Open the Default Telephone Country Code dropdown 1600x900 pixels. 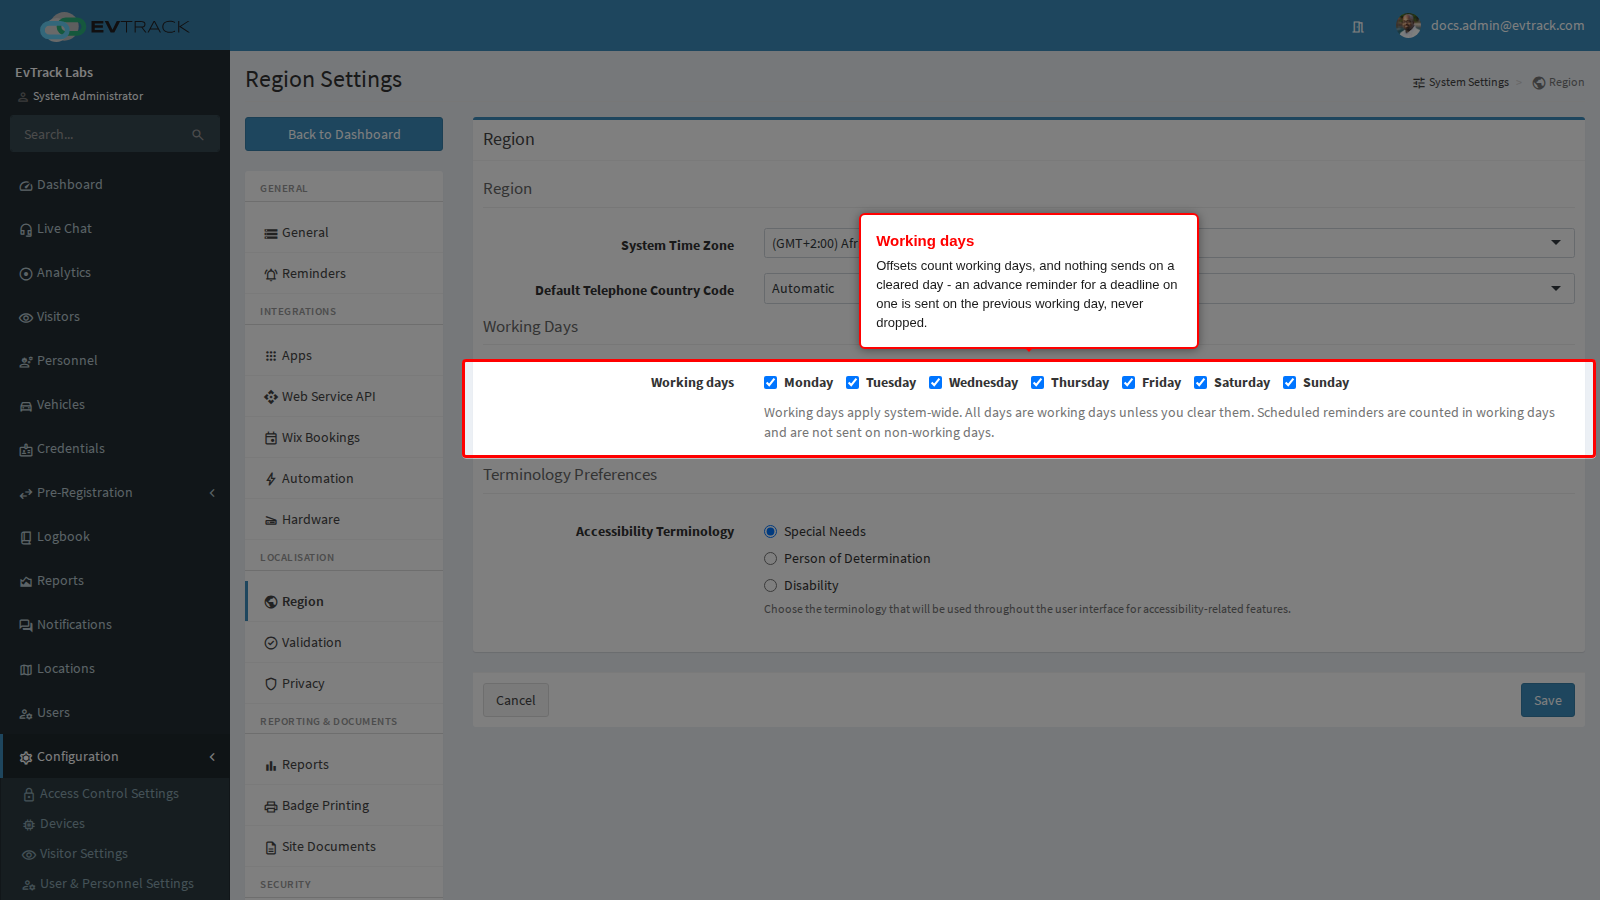click(x=1169, y=288)
